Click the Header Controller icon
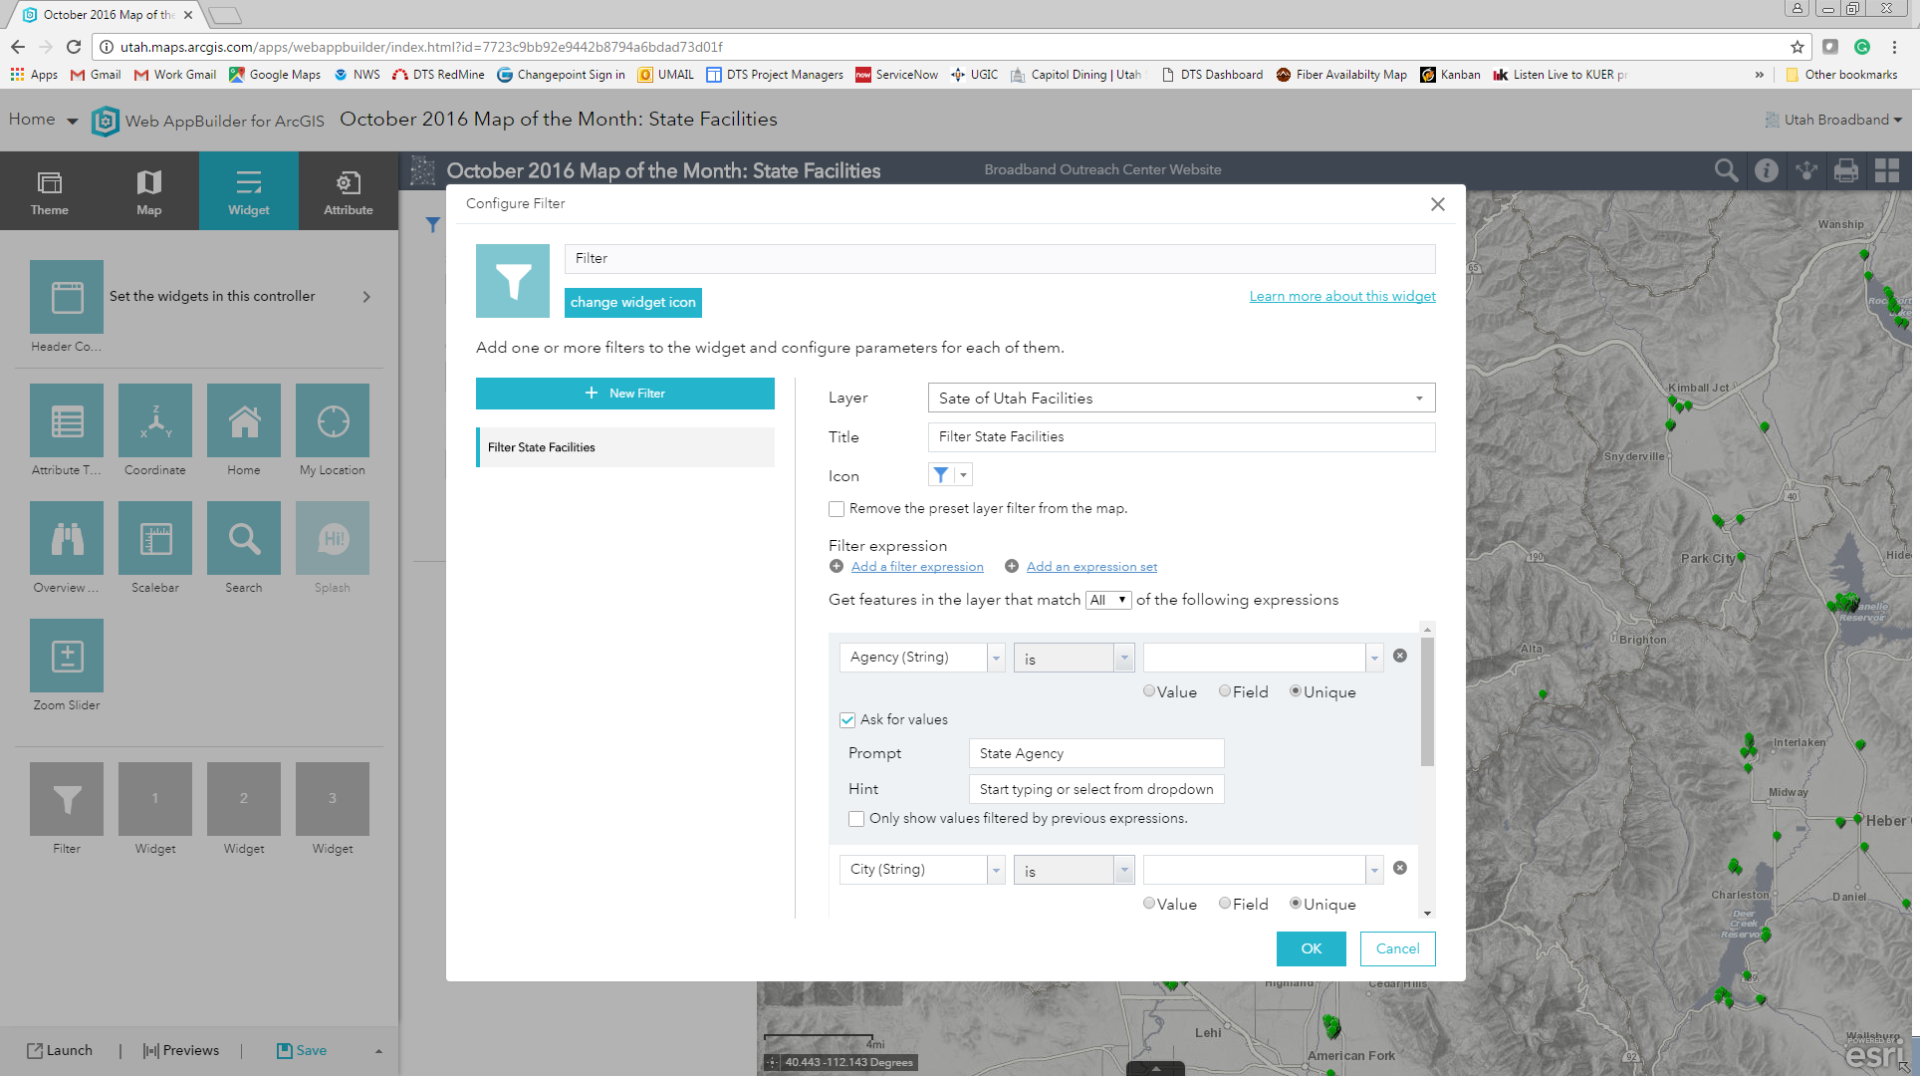Image resolution: width=1920 pixels, height=1076 pixels. pos(67,297)
